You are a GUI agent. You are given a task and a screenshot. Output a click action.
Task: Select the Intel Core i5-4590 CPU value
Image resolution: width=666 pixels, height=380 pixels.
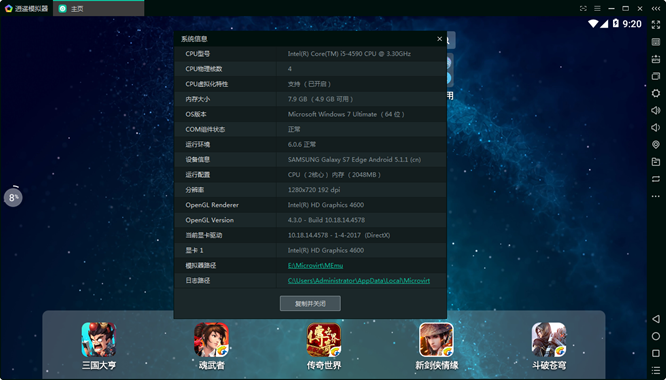click(349, 54)
